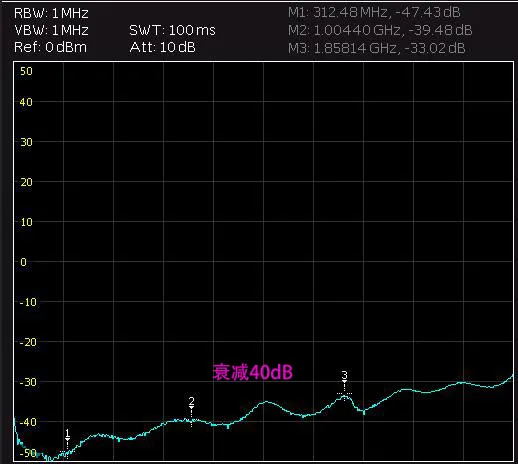Click the Att: 10 dB readout
The height and width of the screenshot is (464, 518).
tap(162, 47)
